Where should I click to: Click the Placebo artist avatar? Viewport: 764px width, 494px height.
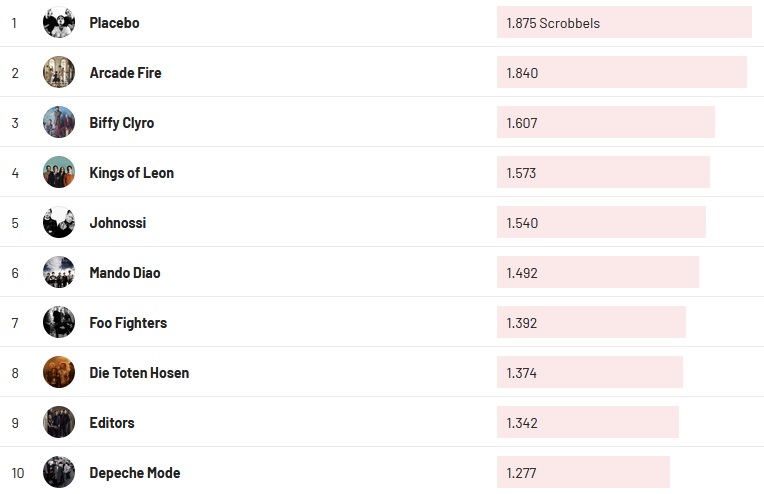pos(59,22)
